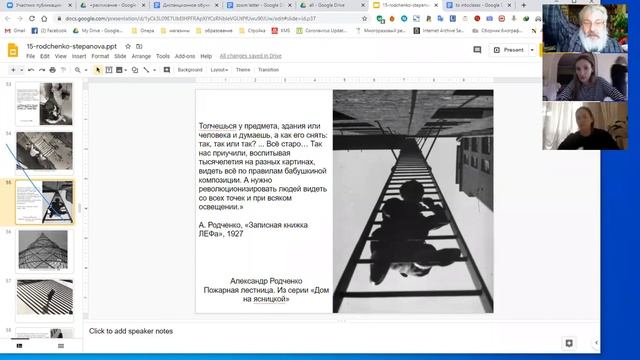Select slide 37 thumbnail with striped photo
640x360 pixels.
point(44,299)
